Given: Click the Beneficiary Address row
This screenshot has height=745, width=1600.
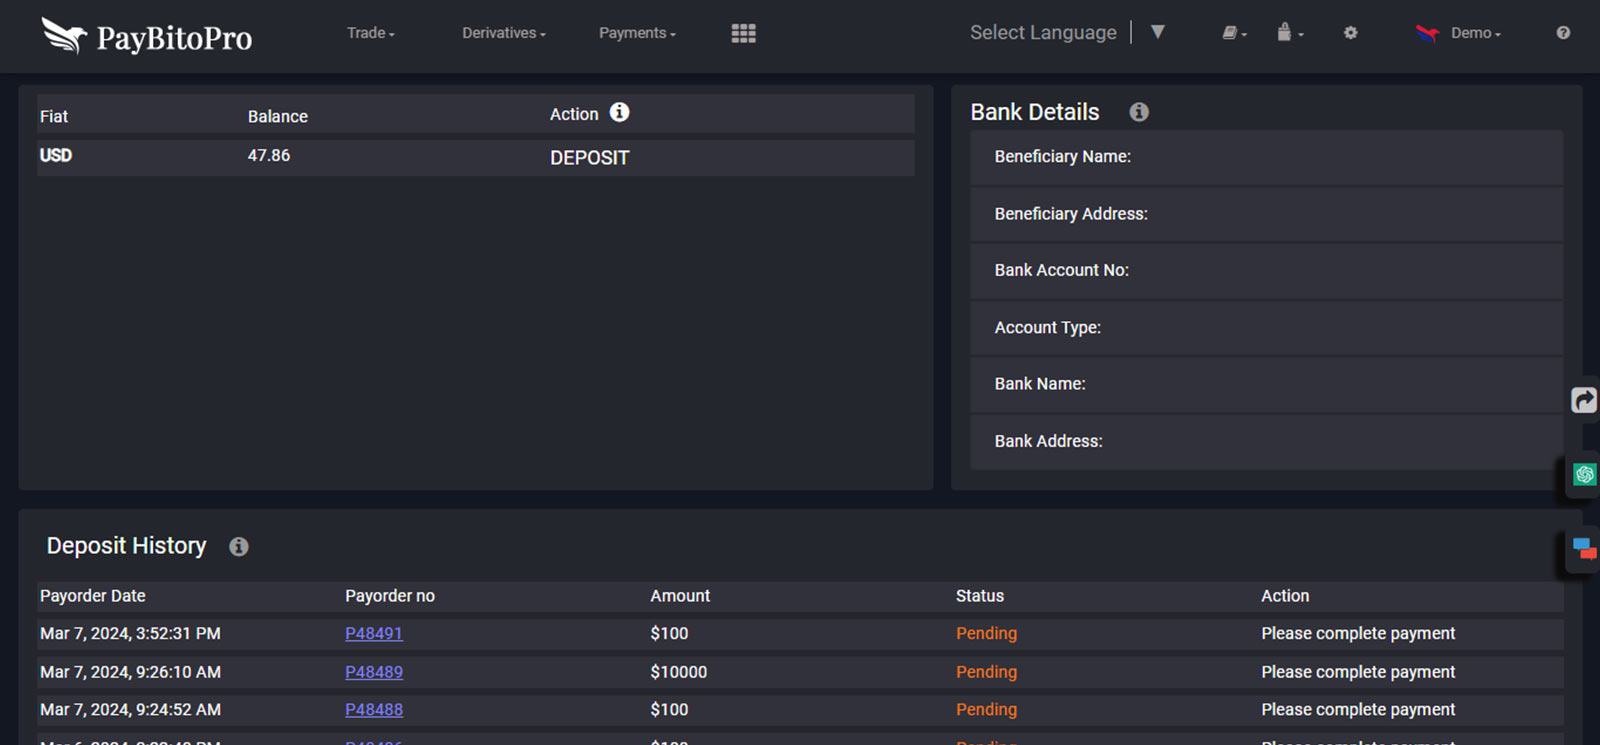Looking at the screenshot, I should click(x=1266, y=214).
